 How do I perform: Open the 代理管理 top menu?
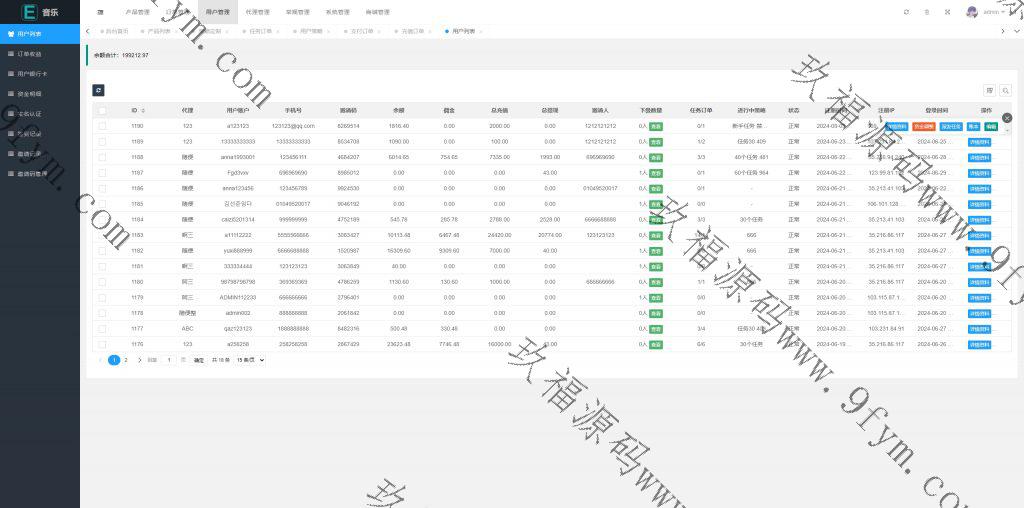pos(257,12)
